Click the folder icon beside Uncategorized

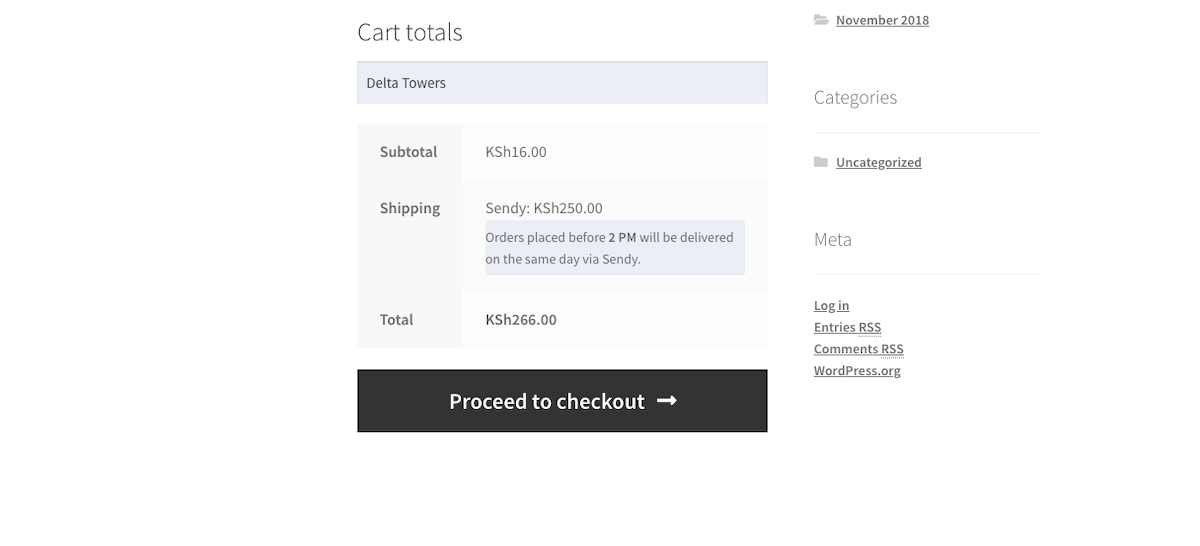pos(821,162)
